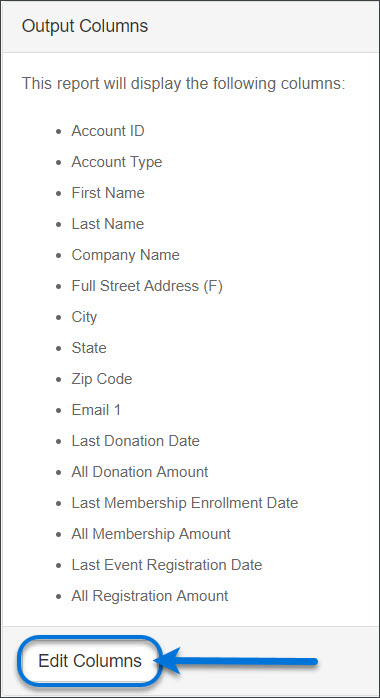The width and height of the screenshot is (380, 698).
Task: Click the Edit Columns button
Action: coord(89,661)
